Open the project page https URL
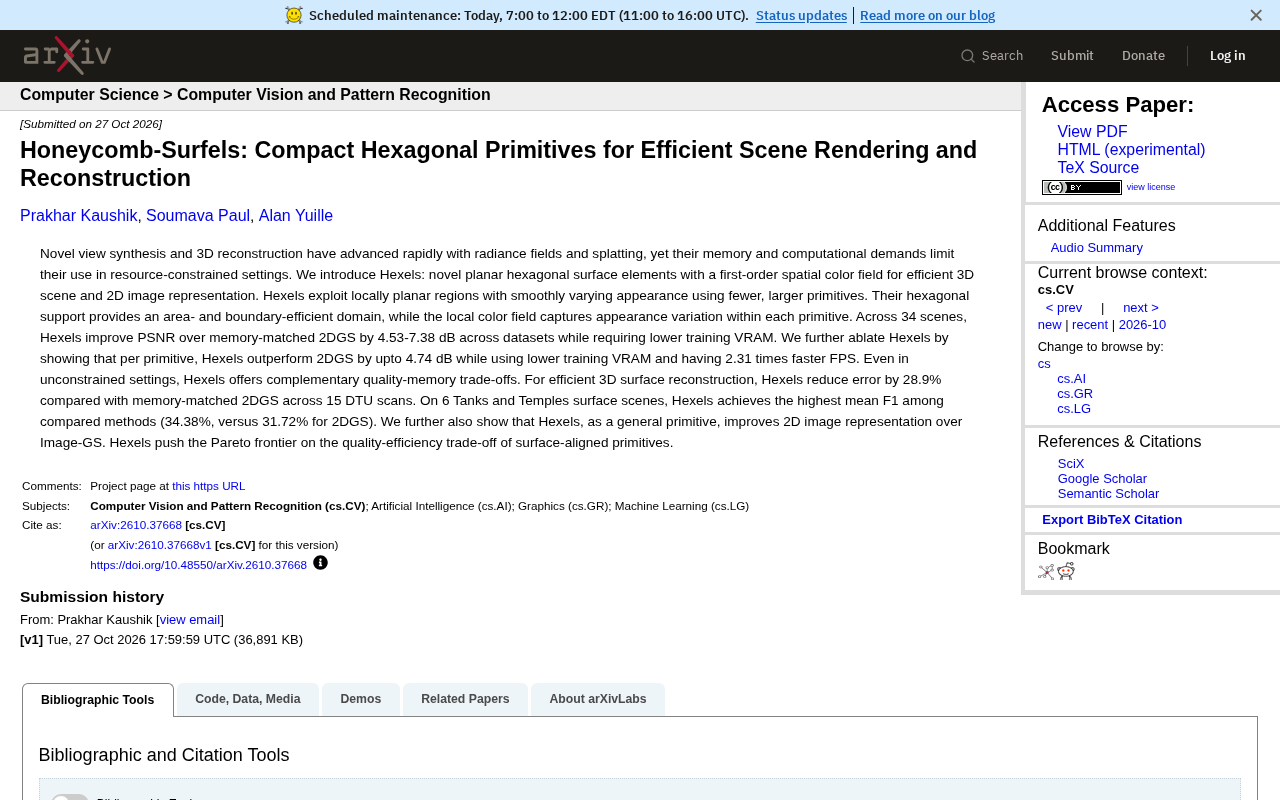The width and height of the screenshot is (1280, 800). coord(208,486)
